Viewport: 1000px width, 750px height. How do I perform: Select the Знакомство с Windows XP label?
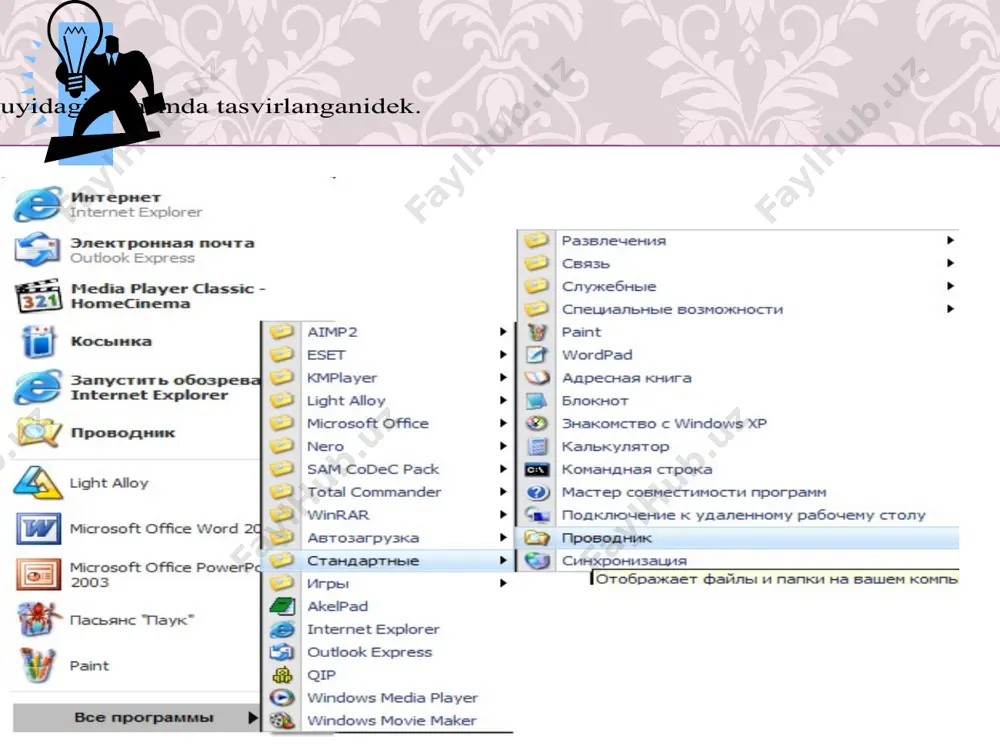664,423
